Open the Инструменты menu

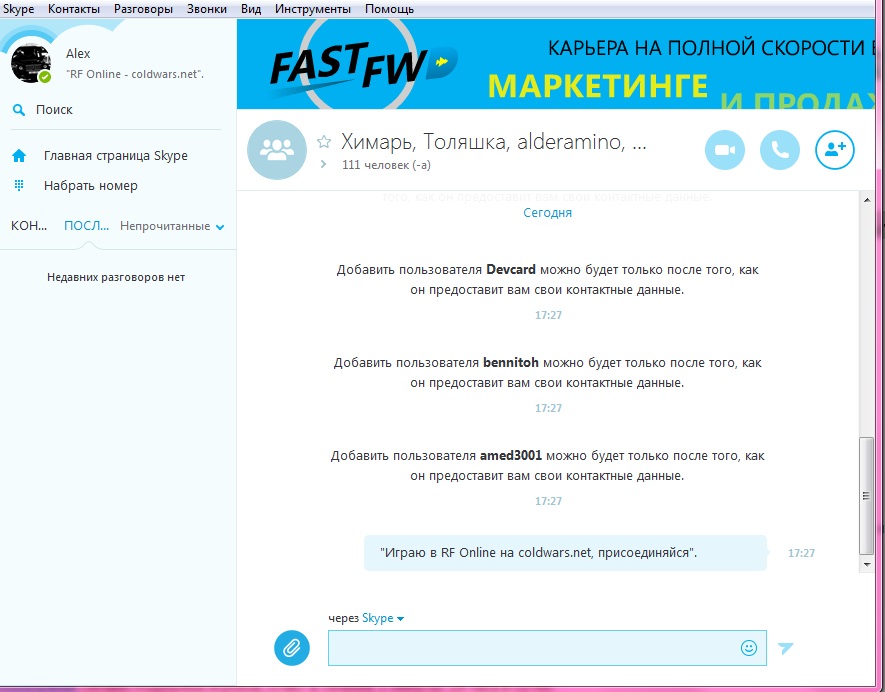[x=313, y=9]
